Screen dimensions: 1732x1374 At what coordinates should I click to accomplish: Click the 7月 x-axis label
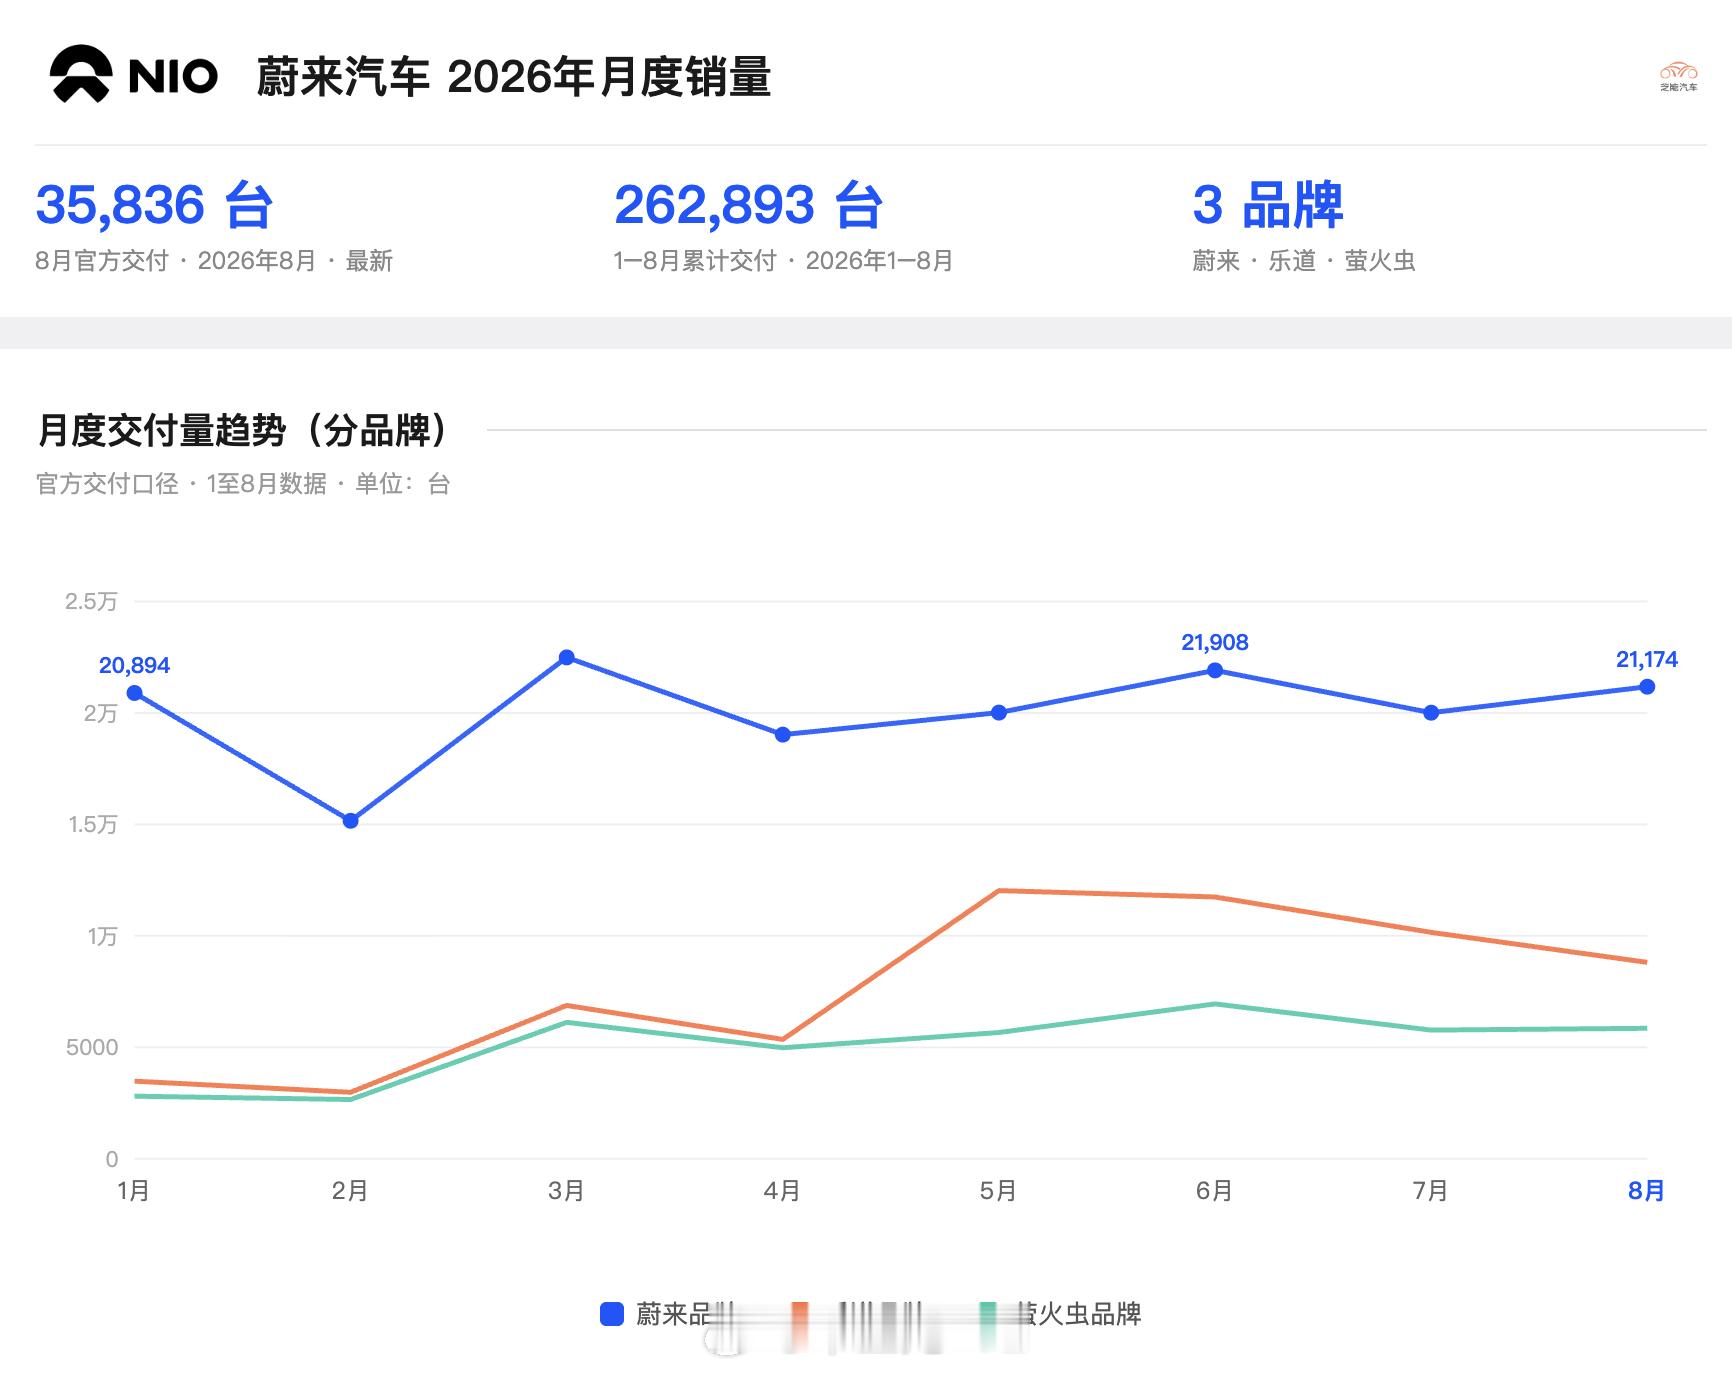[1430, 1191]
